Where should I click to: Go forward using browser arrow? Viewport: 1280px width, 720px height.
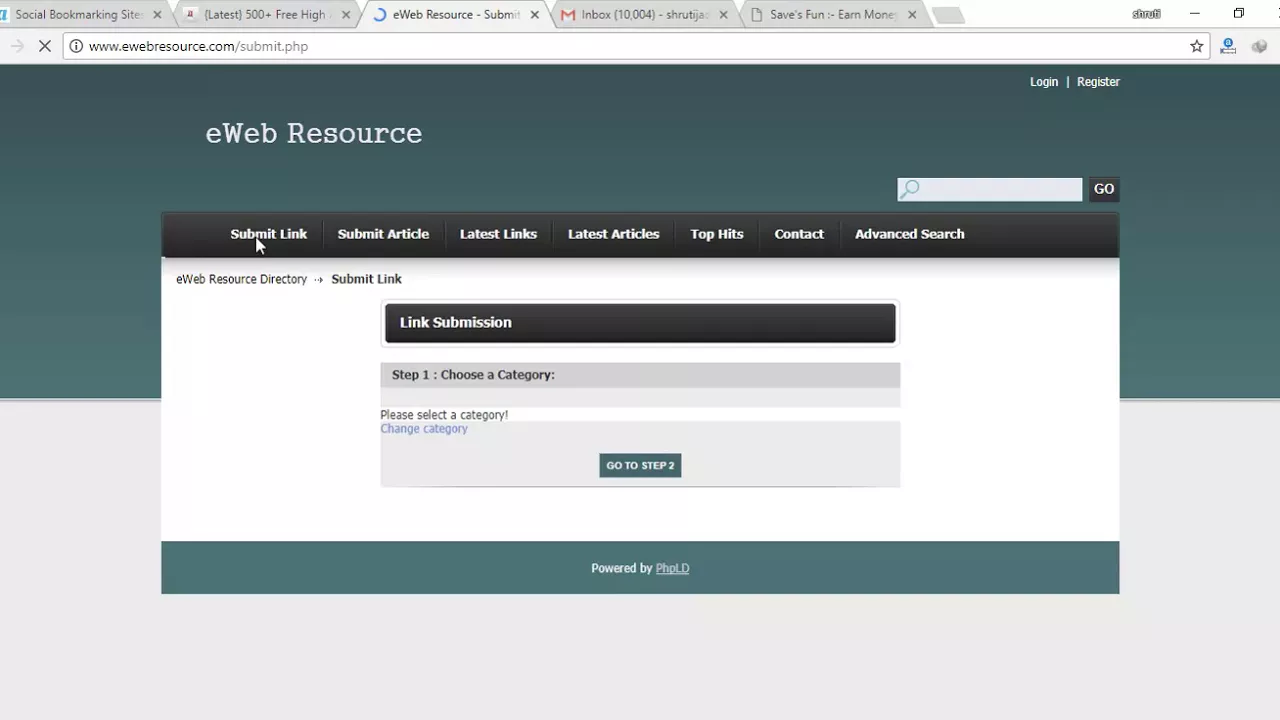tap(16, 46)
